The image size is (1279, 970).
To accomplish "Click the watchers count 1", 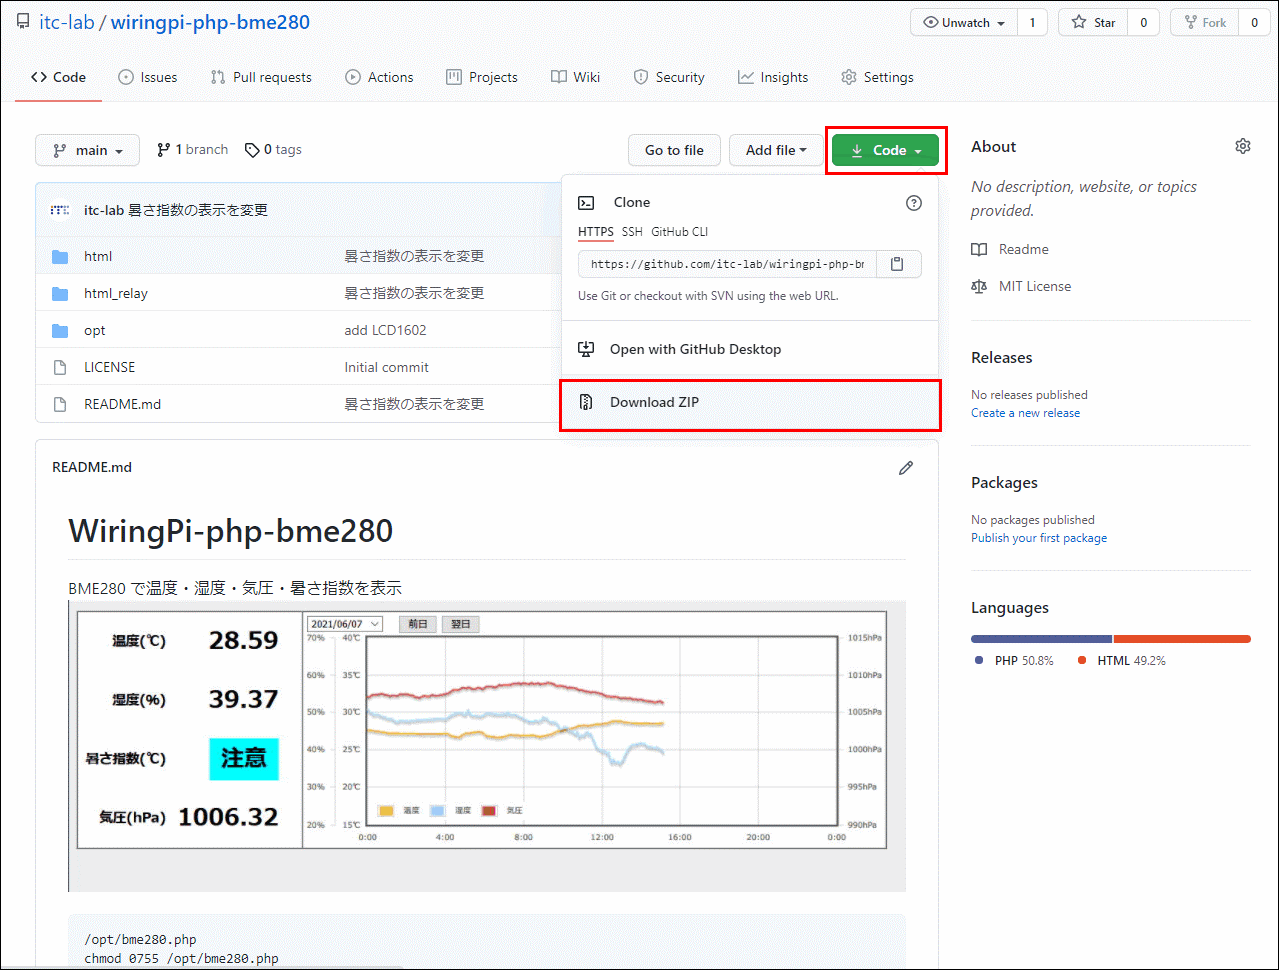I will click(1032, 22).
